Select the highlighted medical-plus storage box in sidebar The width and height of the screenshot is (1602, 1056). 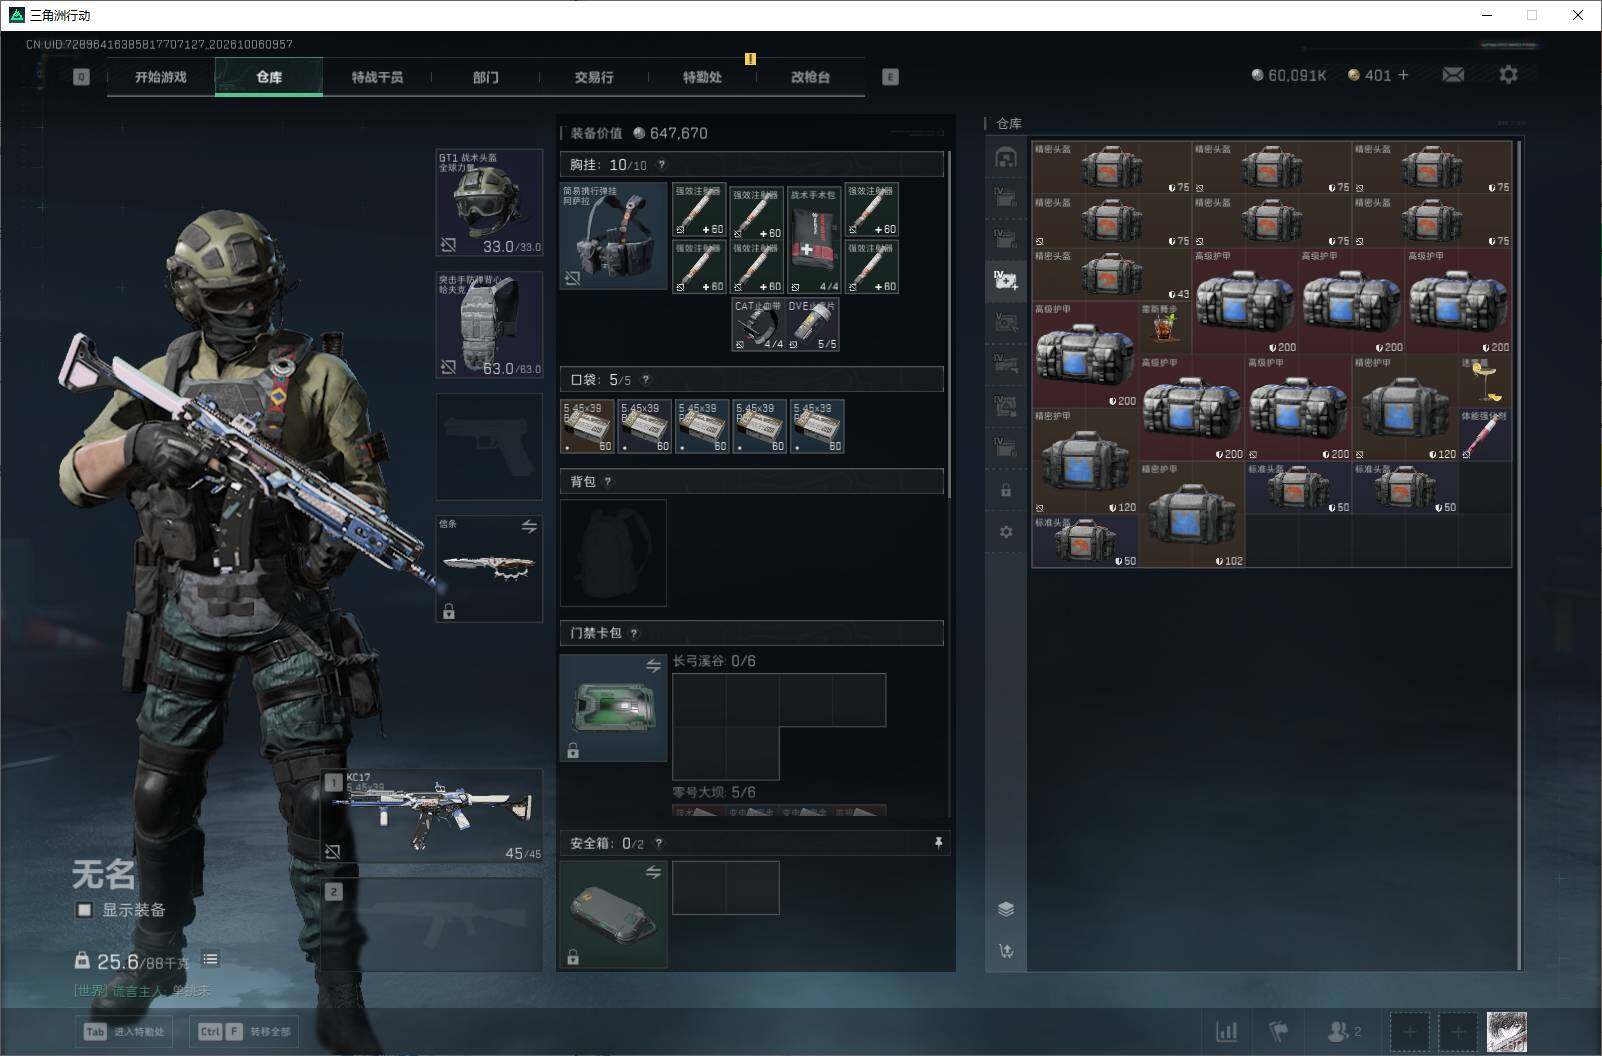click(1006, 280)
